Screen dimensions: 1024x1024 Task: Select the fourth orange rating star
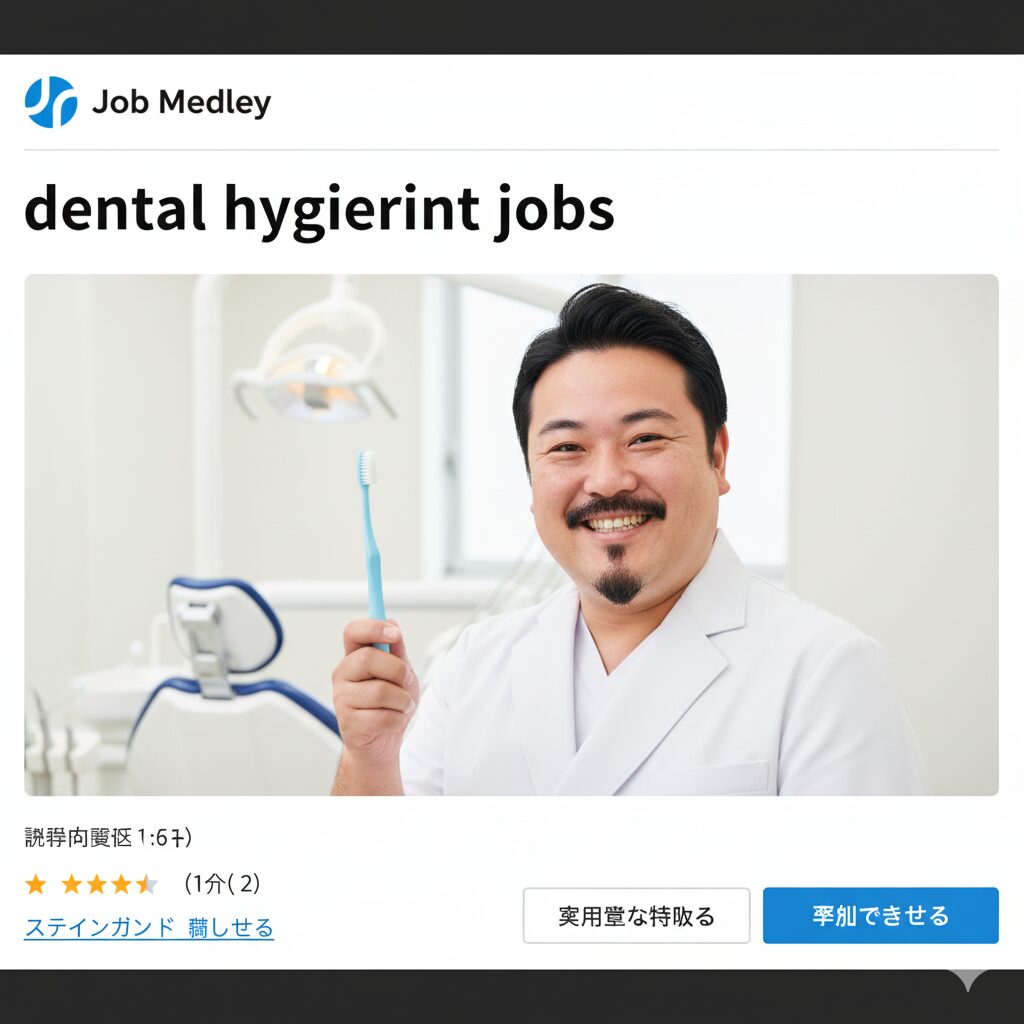pos(121,885)
